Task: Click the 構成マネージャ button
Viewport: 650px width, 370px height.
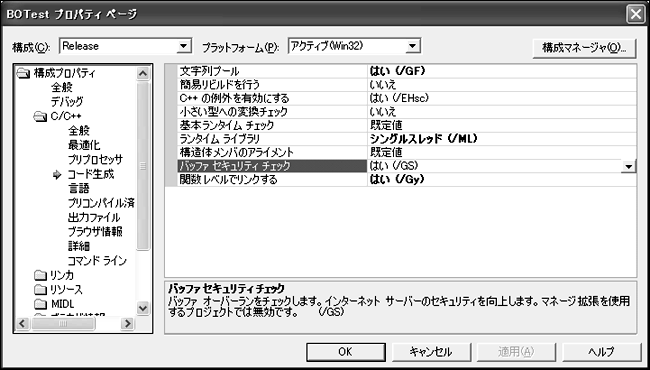Action: click(x=585, y=48)
